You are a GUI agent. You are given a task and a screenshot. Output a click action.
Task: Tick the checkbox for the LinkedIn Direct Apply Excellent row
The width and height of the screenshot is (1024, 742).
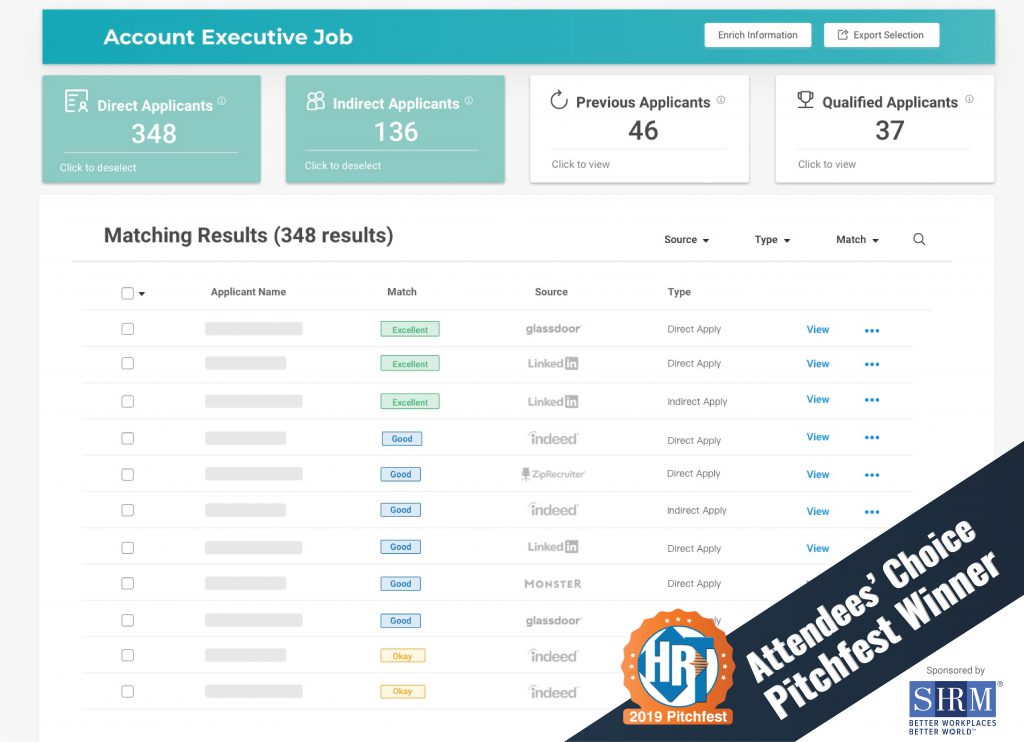(127, 363)
